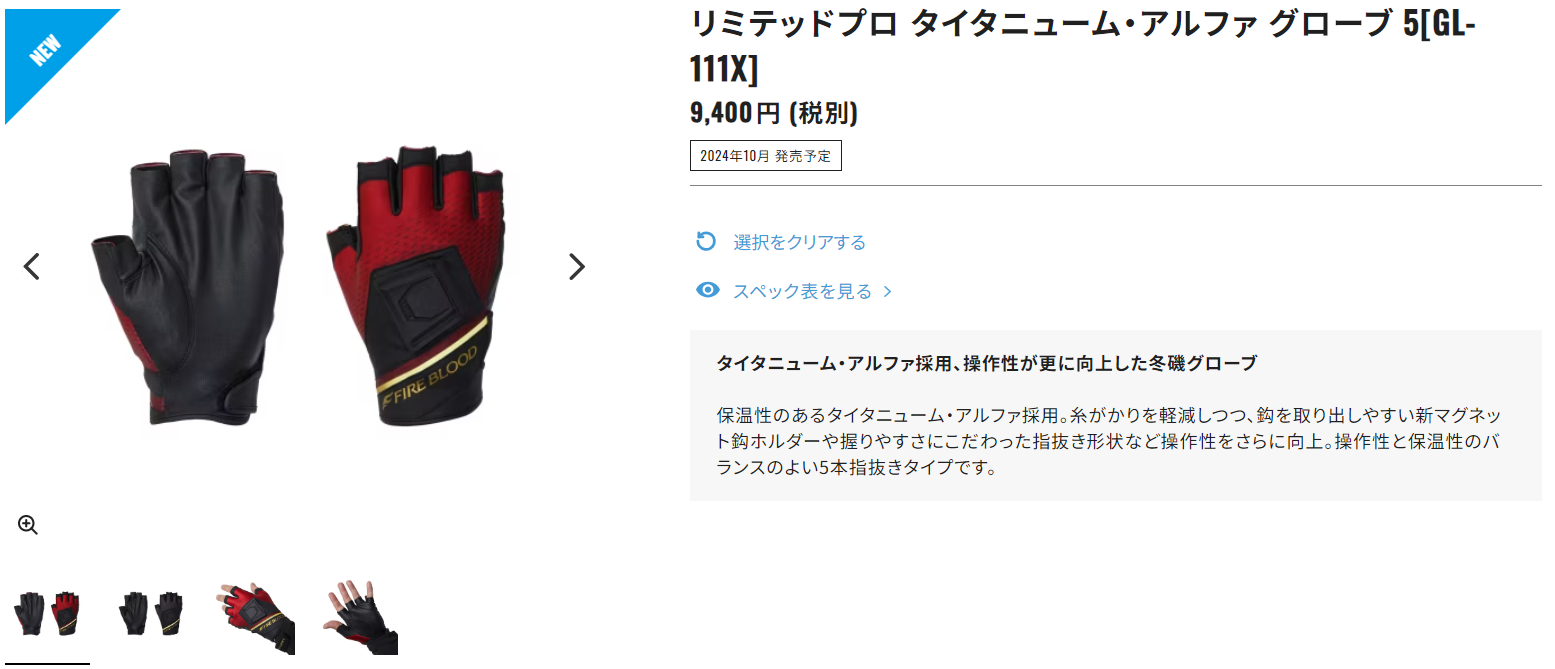Select thumbnail showing black palm on hand
This screenshot has height=669, width=1555.
tap(360, 616)
